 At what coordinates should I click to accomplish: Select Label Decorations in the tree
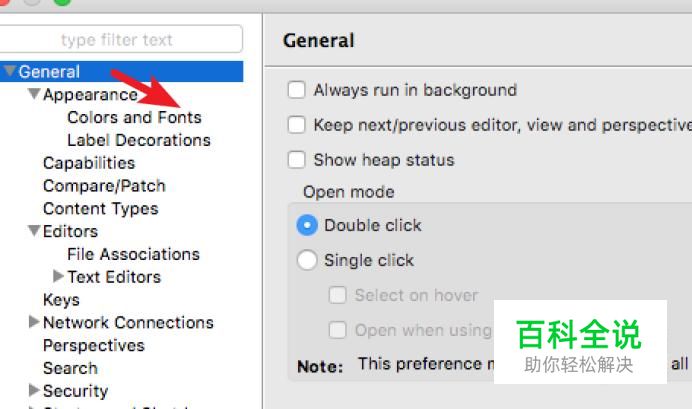pos(138,141)
